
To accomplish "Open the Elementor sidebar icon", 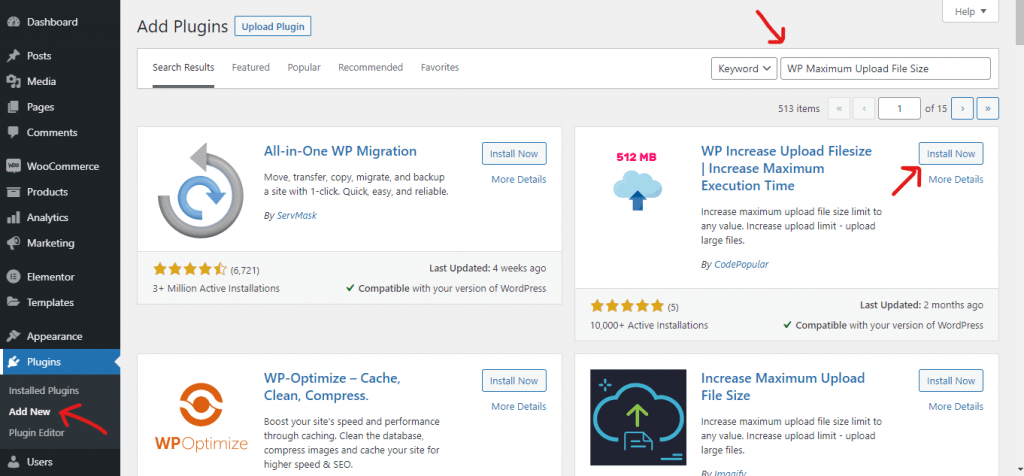I will tap(13, 277).
